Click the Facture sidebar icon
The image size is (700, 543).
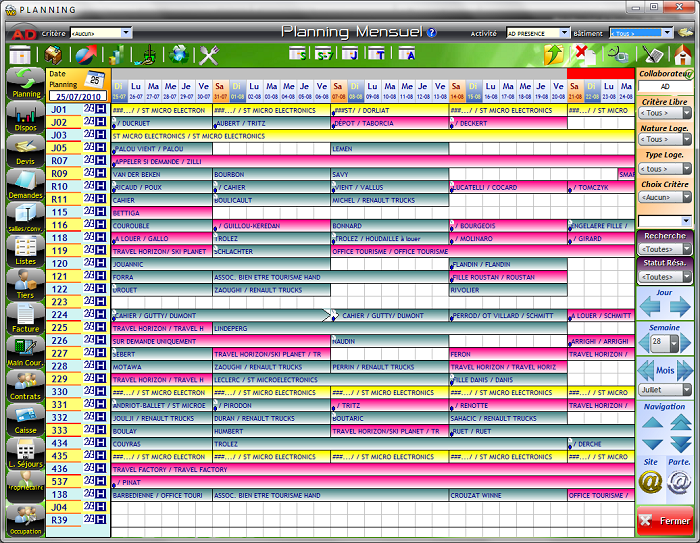click(25, 316)
